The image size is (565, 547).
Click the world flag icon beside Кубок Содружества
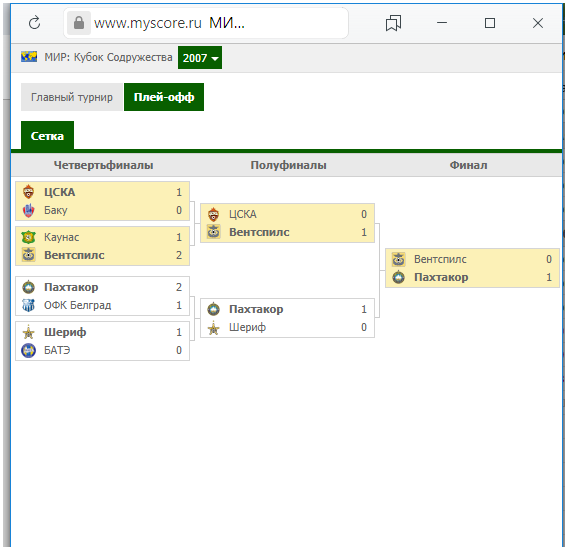click(x=29, y=57)
